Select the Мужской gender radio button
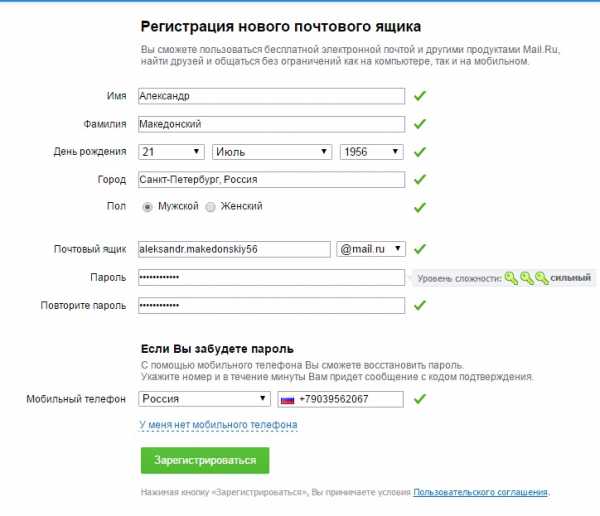Screen dimensions: 600x516 coord(147,207)
